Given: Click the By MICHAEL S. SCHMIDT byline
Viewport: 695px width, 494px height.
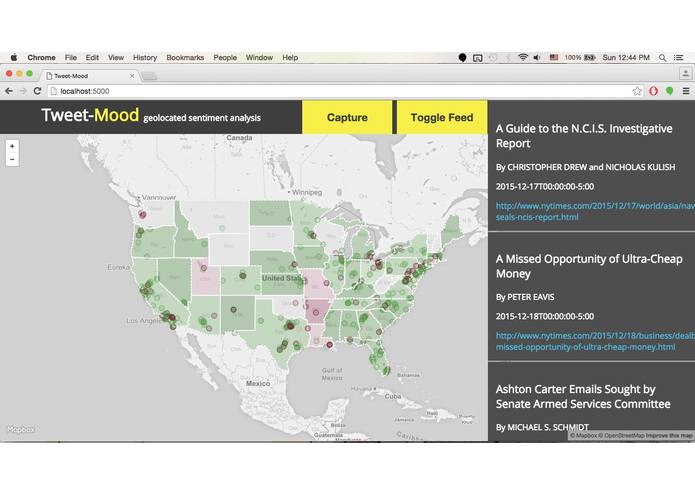Looking at the screenshot, I should 542,427.
